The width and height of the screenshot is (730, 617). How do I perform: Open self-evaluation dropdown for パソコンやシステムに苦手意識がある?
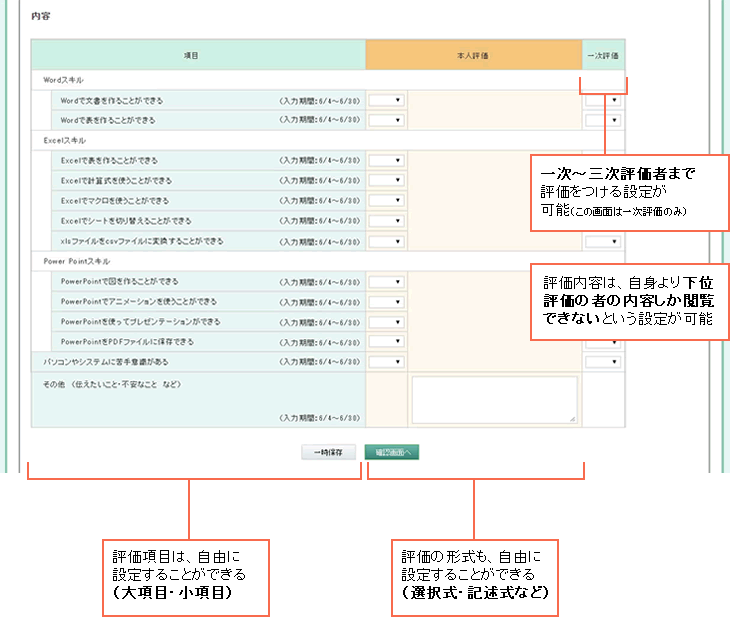click(386, 362)
